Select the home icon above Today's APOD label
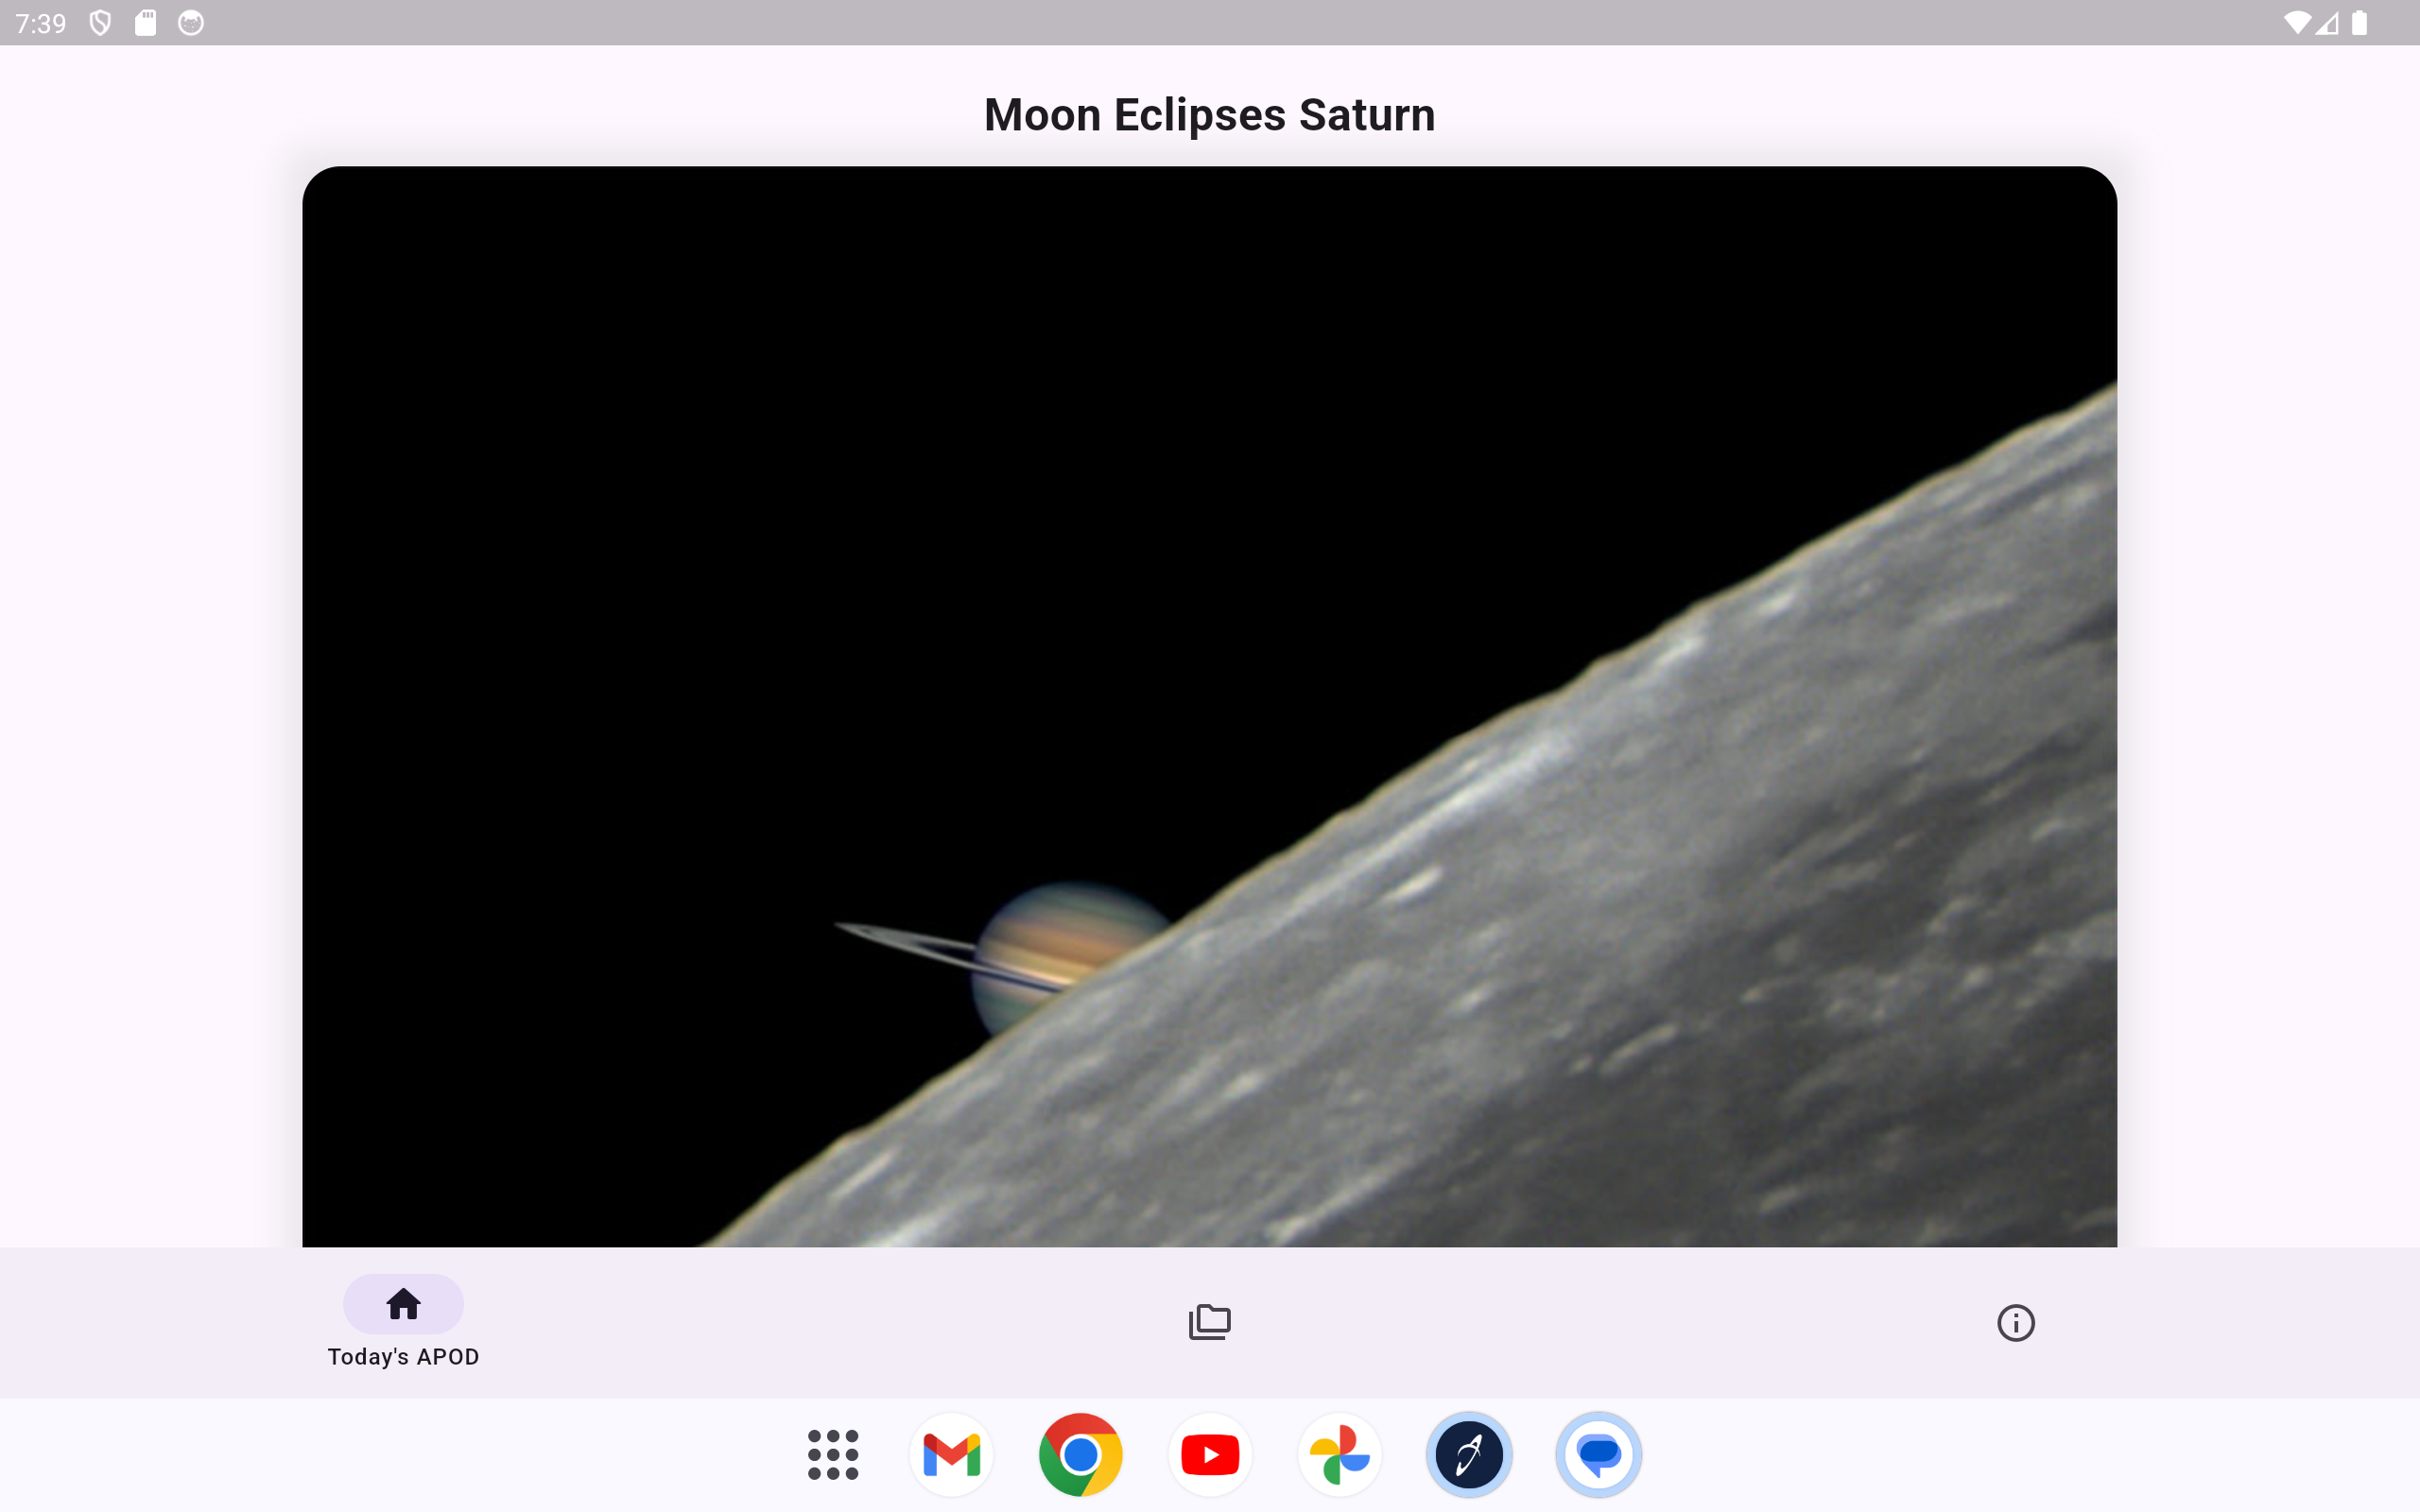Screen dimensions: 2420x1512 [x=403, y=1302]
